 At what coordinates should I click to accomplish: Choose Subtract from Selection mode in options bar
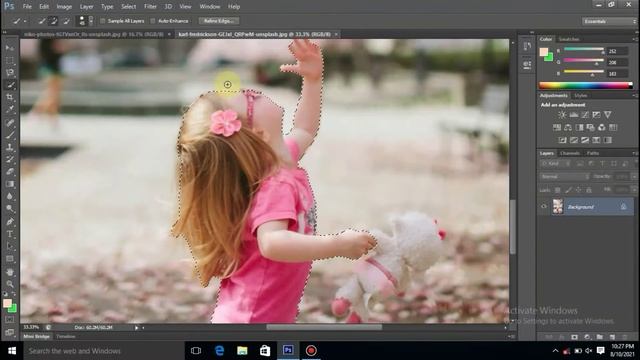(66, 21)
